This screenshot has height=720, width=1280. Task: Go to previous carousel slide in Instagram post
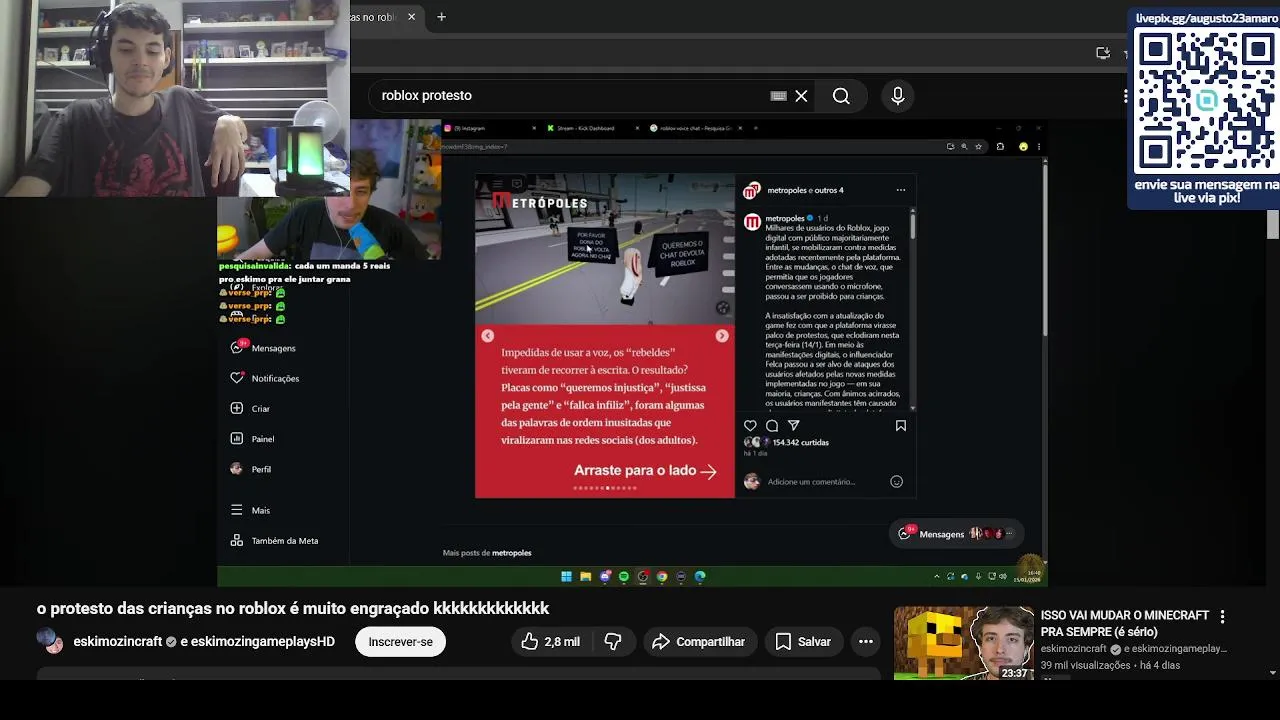(x=487, y=336)
